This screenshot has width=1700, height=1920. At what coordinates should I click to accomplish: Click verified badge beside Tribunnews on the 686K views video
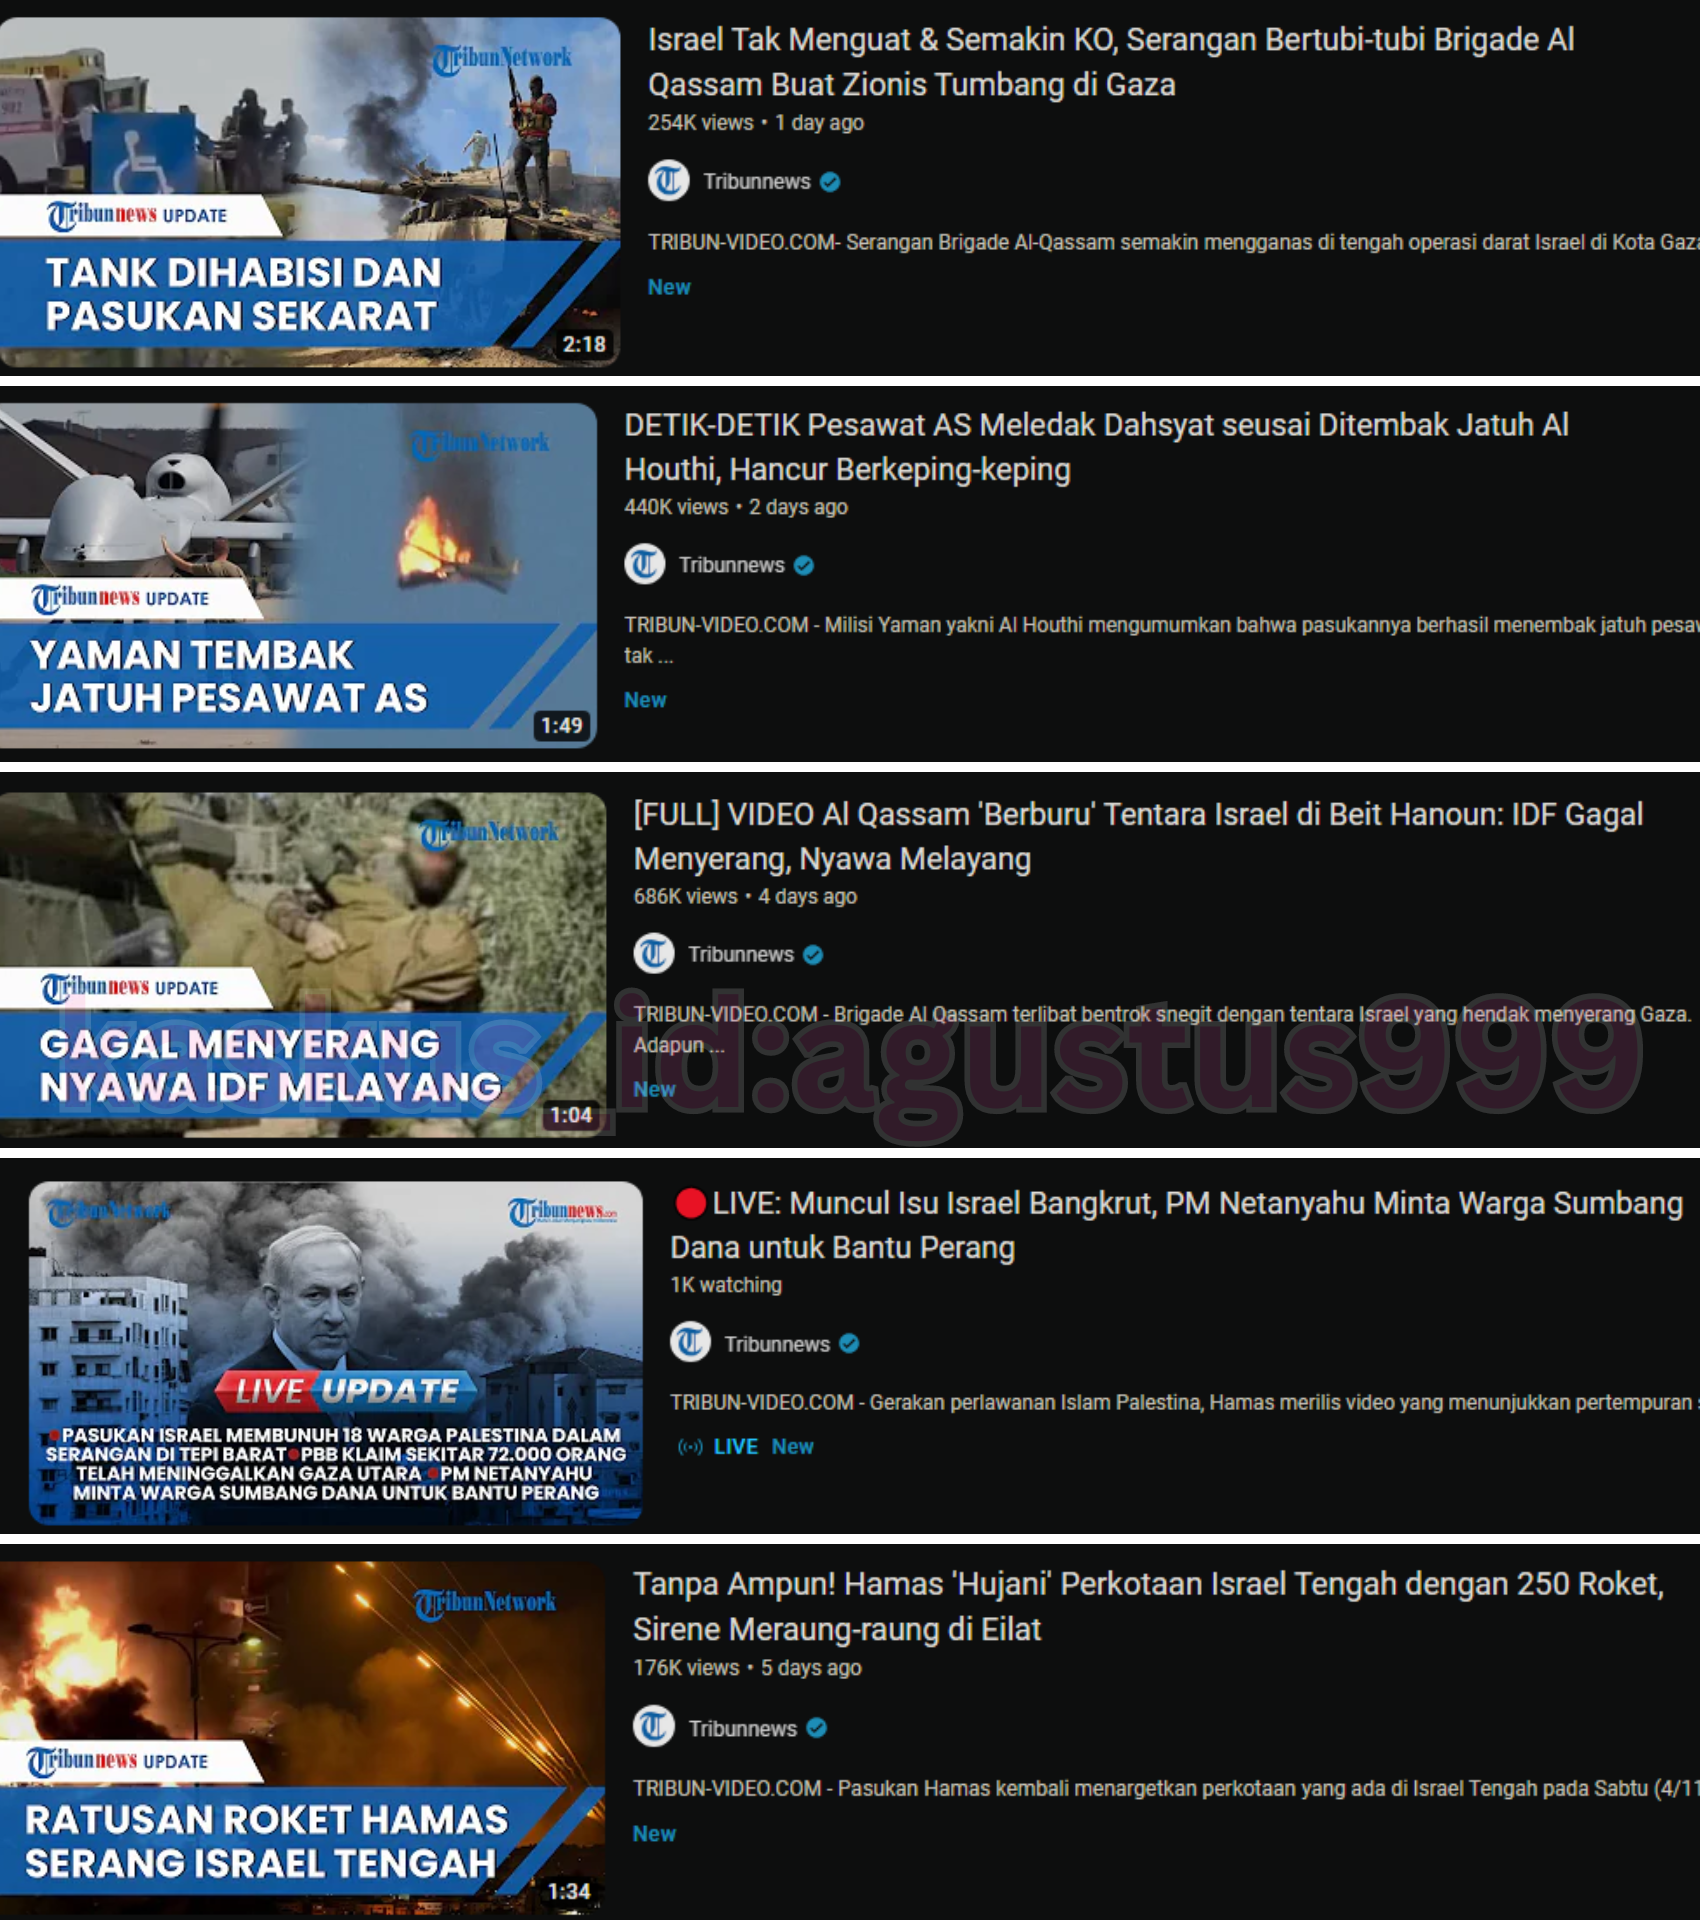[x=813, y=955]
